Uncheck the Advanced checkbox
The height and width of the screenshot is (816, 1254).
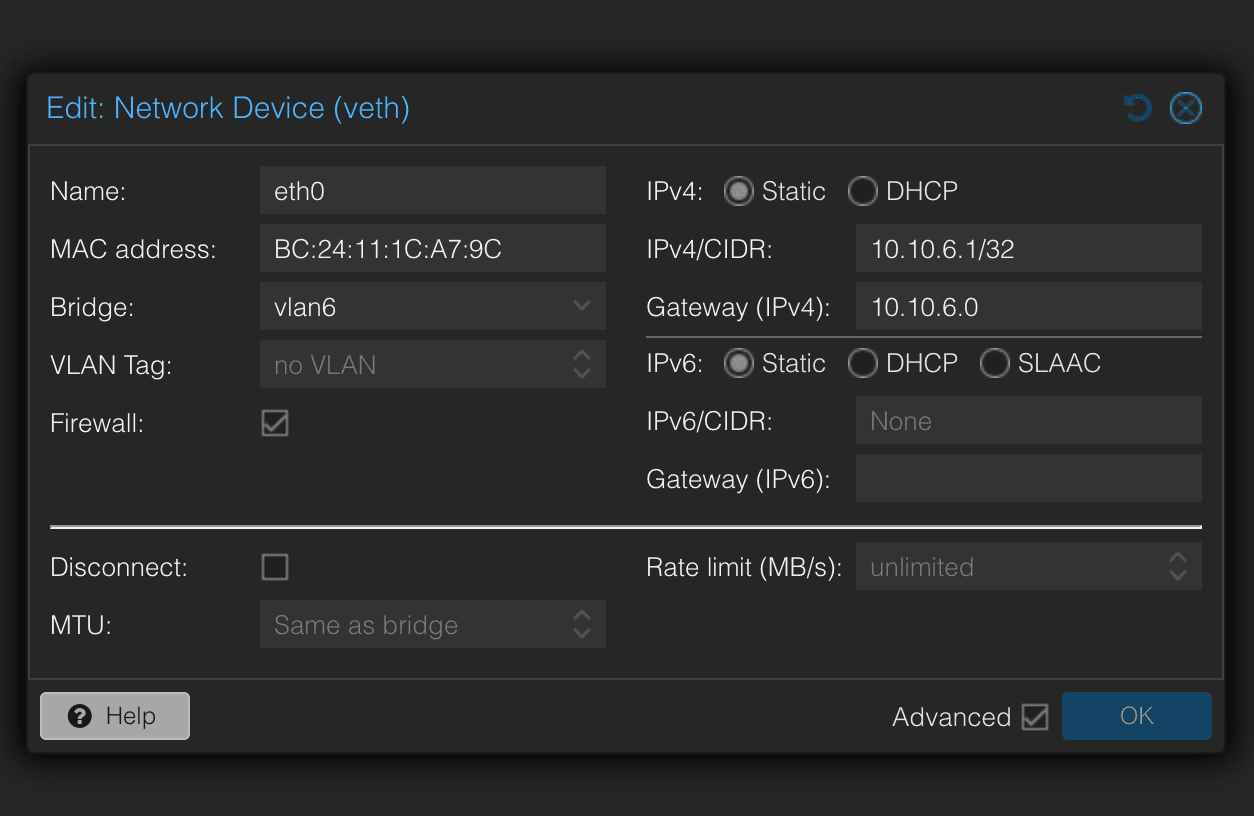[x=1035, y=716]
